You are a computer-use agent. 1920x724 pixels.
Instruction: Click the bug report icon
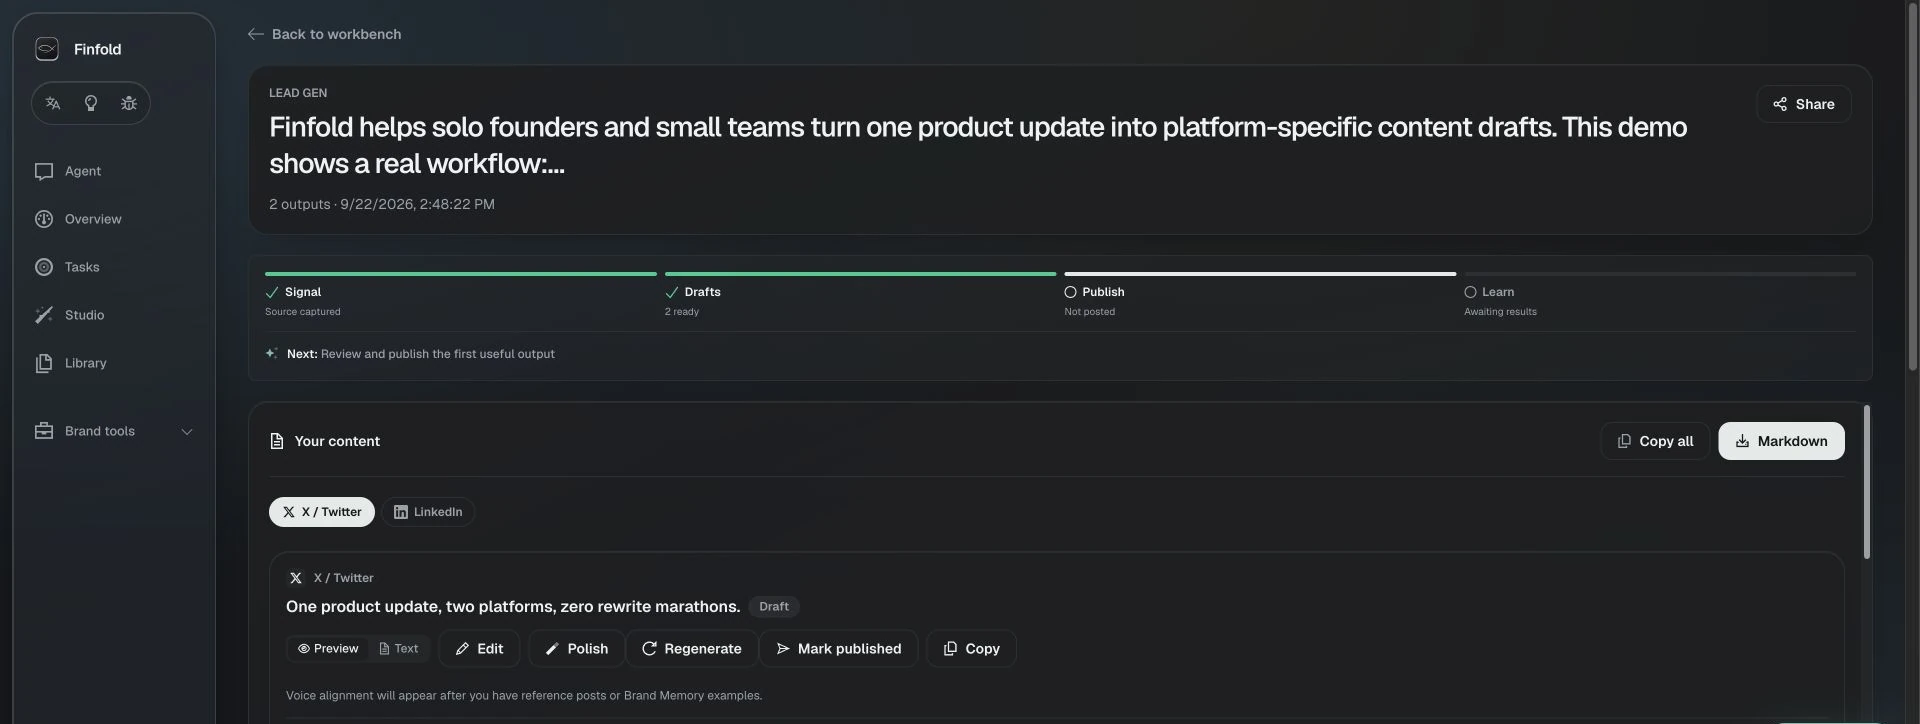129,103
